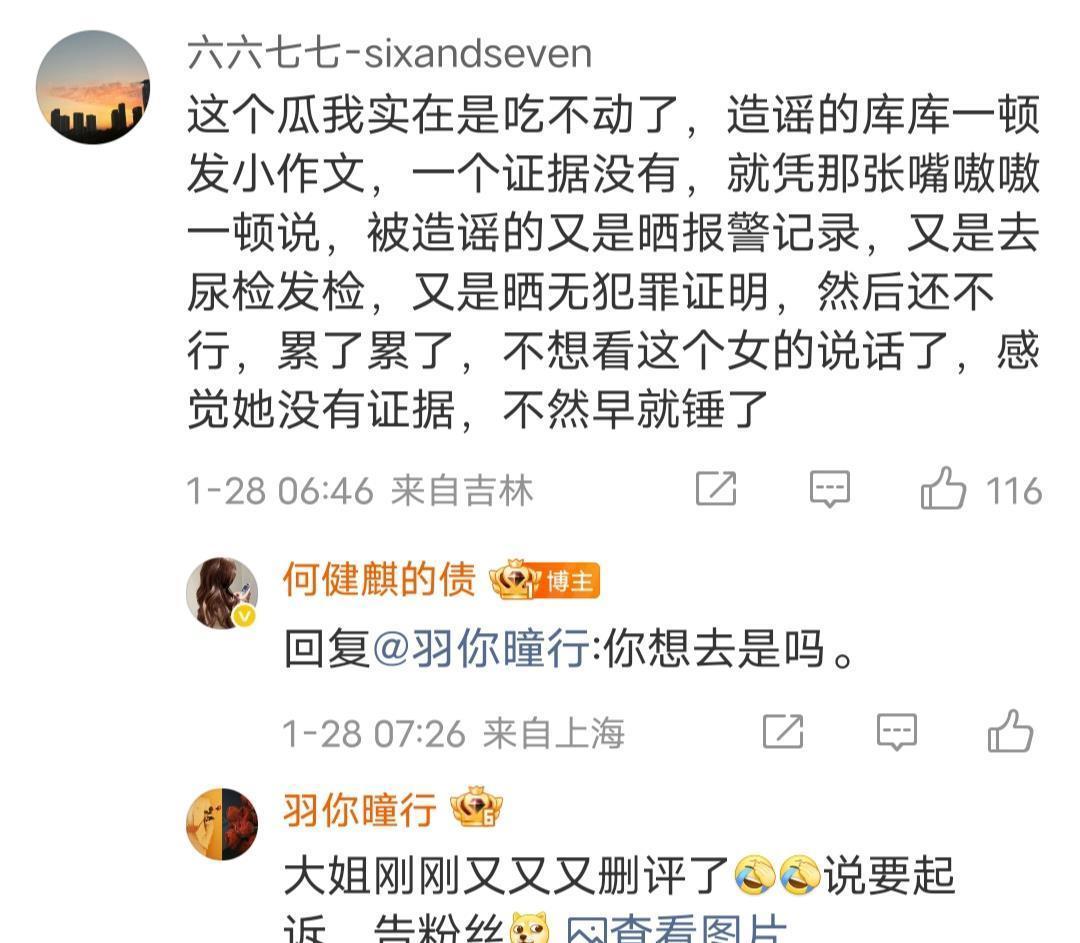Open the 羽你瞳行 avatar image
The width and height of the screenshot is (1080, 943).
222,825
